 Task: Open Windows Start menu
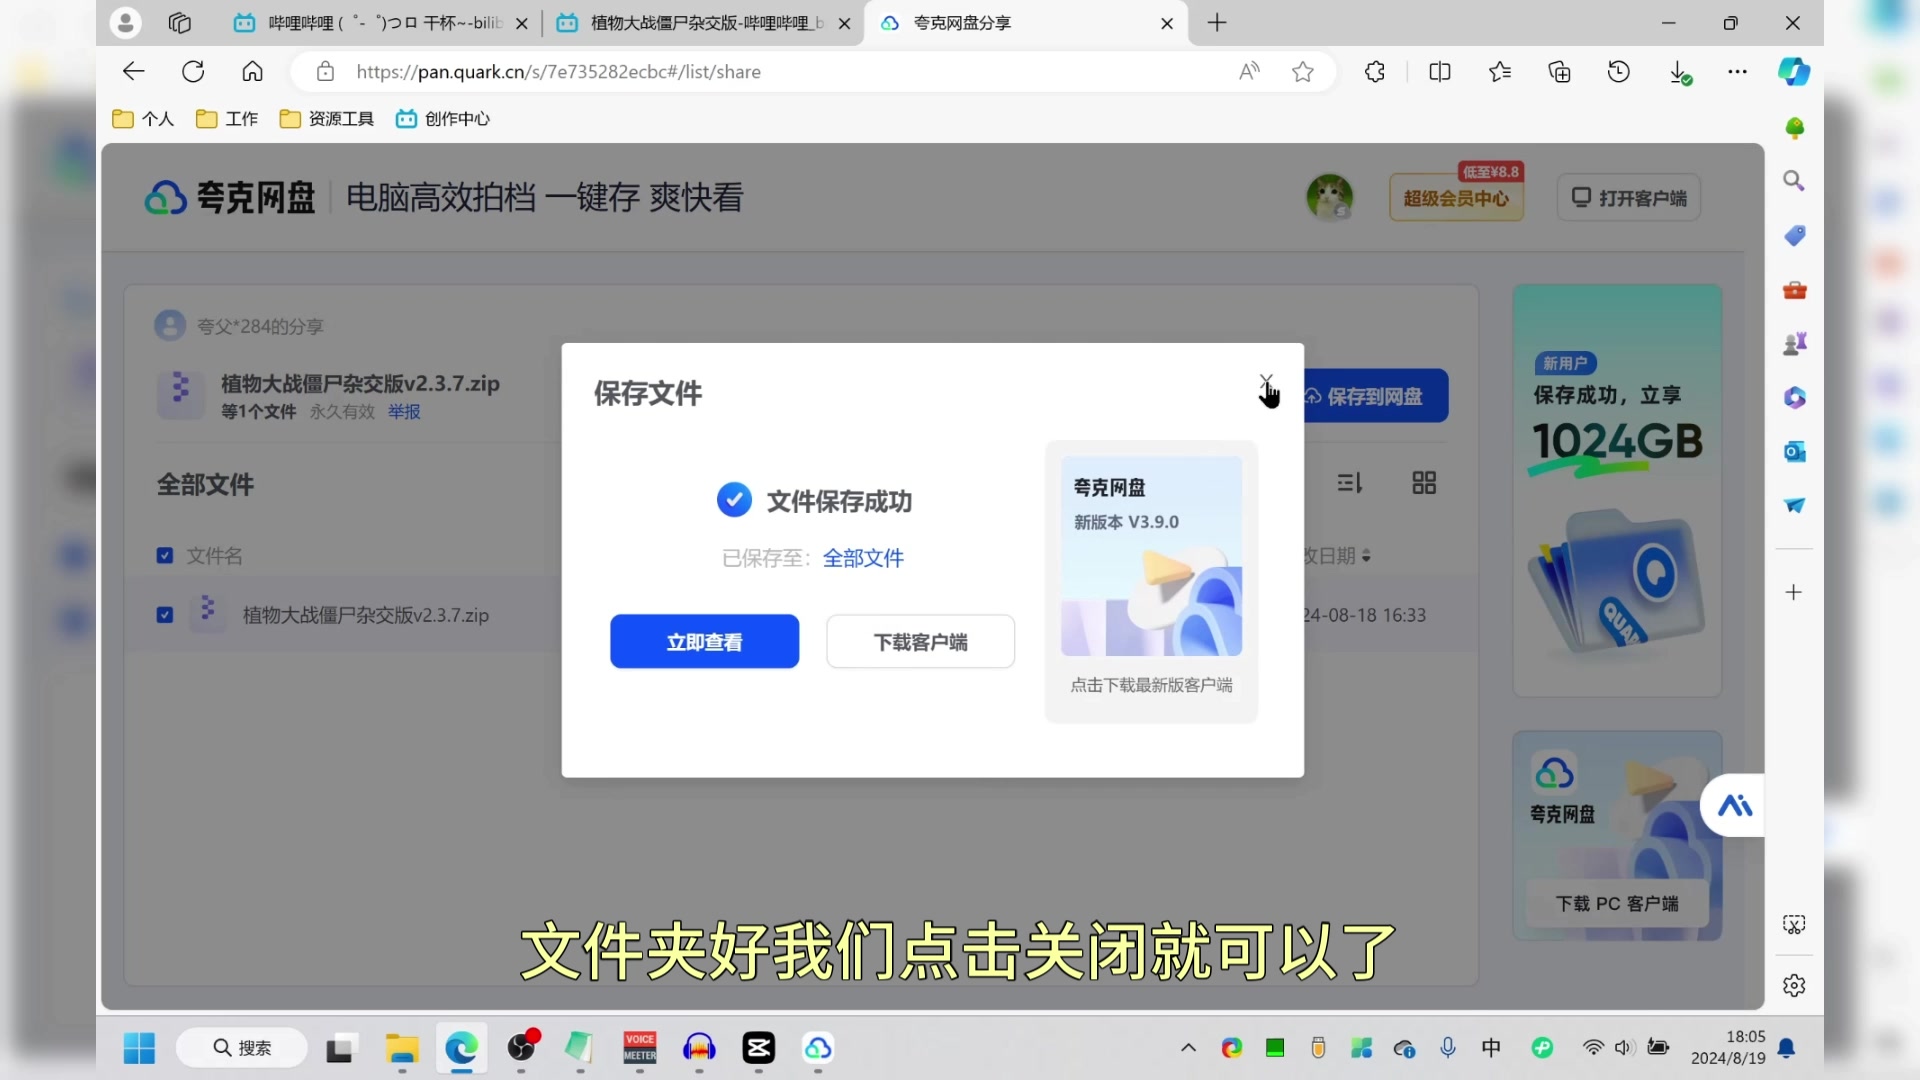point(139,1048)
